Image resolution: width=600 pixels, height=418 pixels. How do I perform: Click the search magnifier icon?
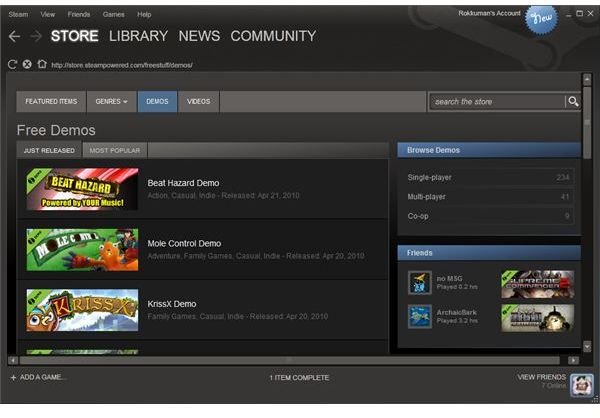click(x=573, y=101)
